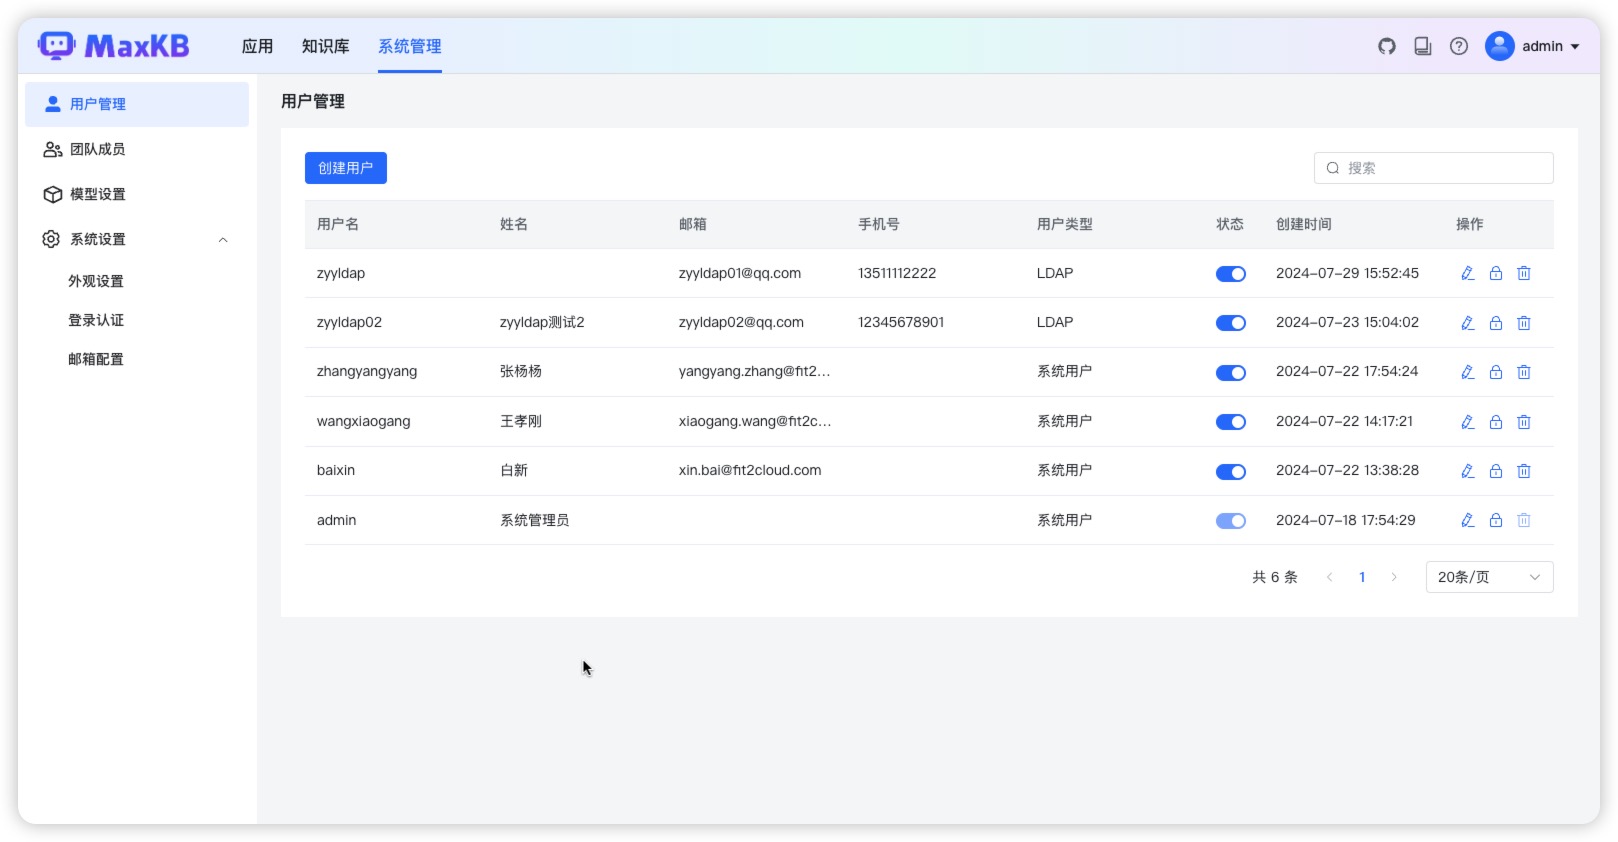Go to previous page arrow
1618x842 pixels.
1329,577
